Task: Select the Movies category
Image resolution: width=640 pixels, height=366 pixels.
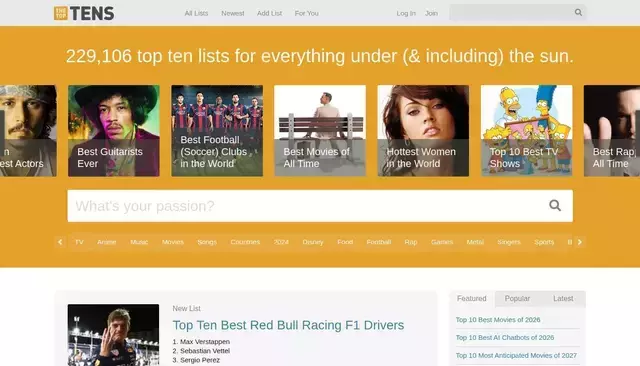Action: click(173, 242)
